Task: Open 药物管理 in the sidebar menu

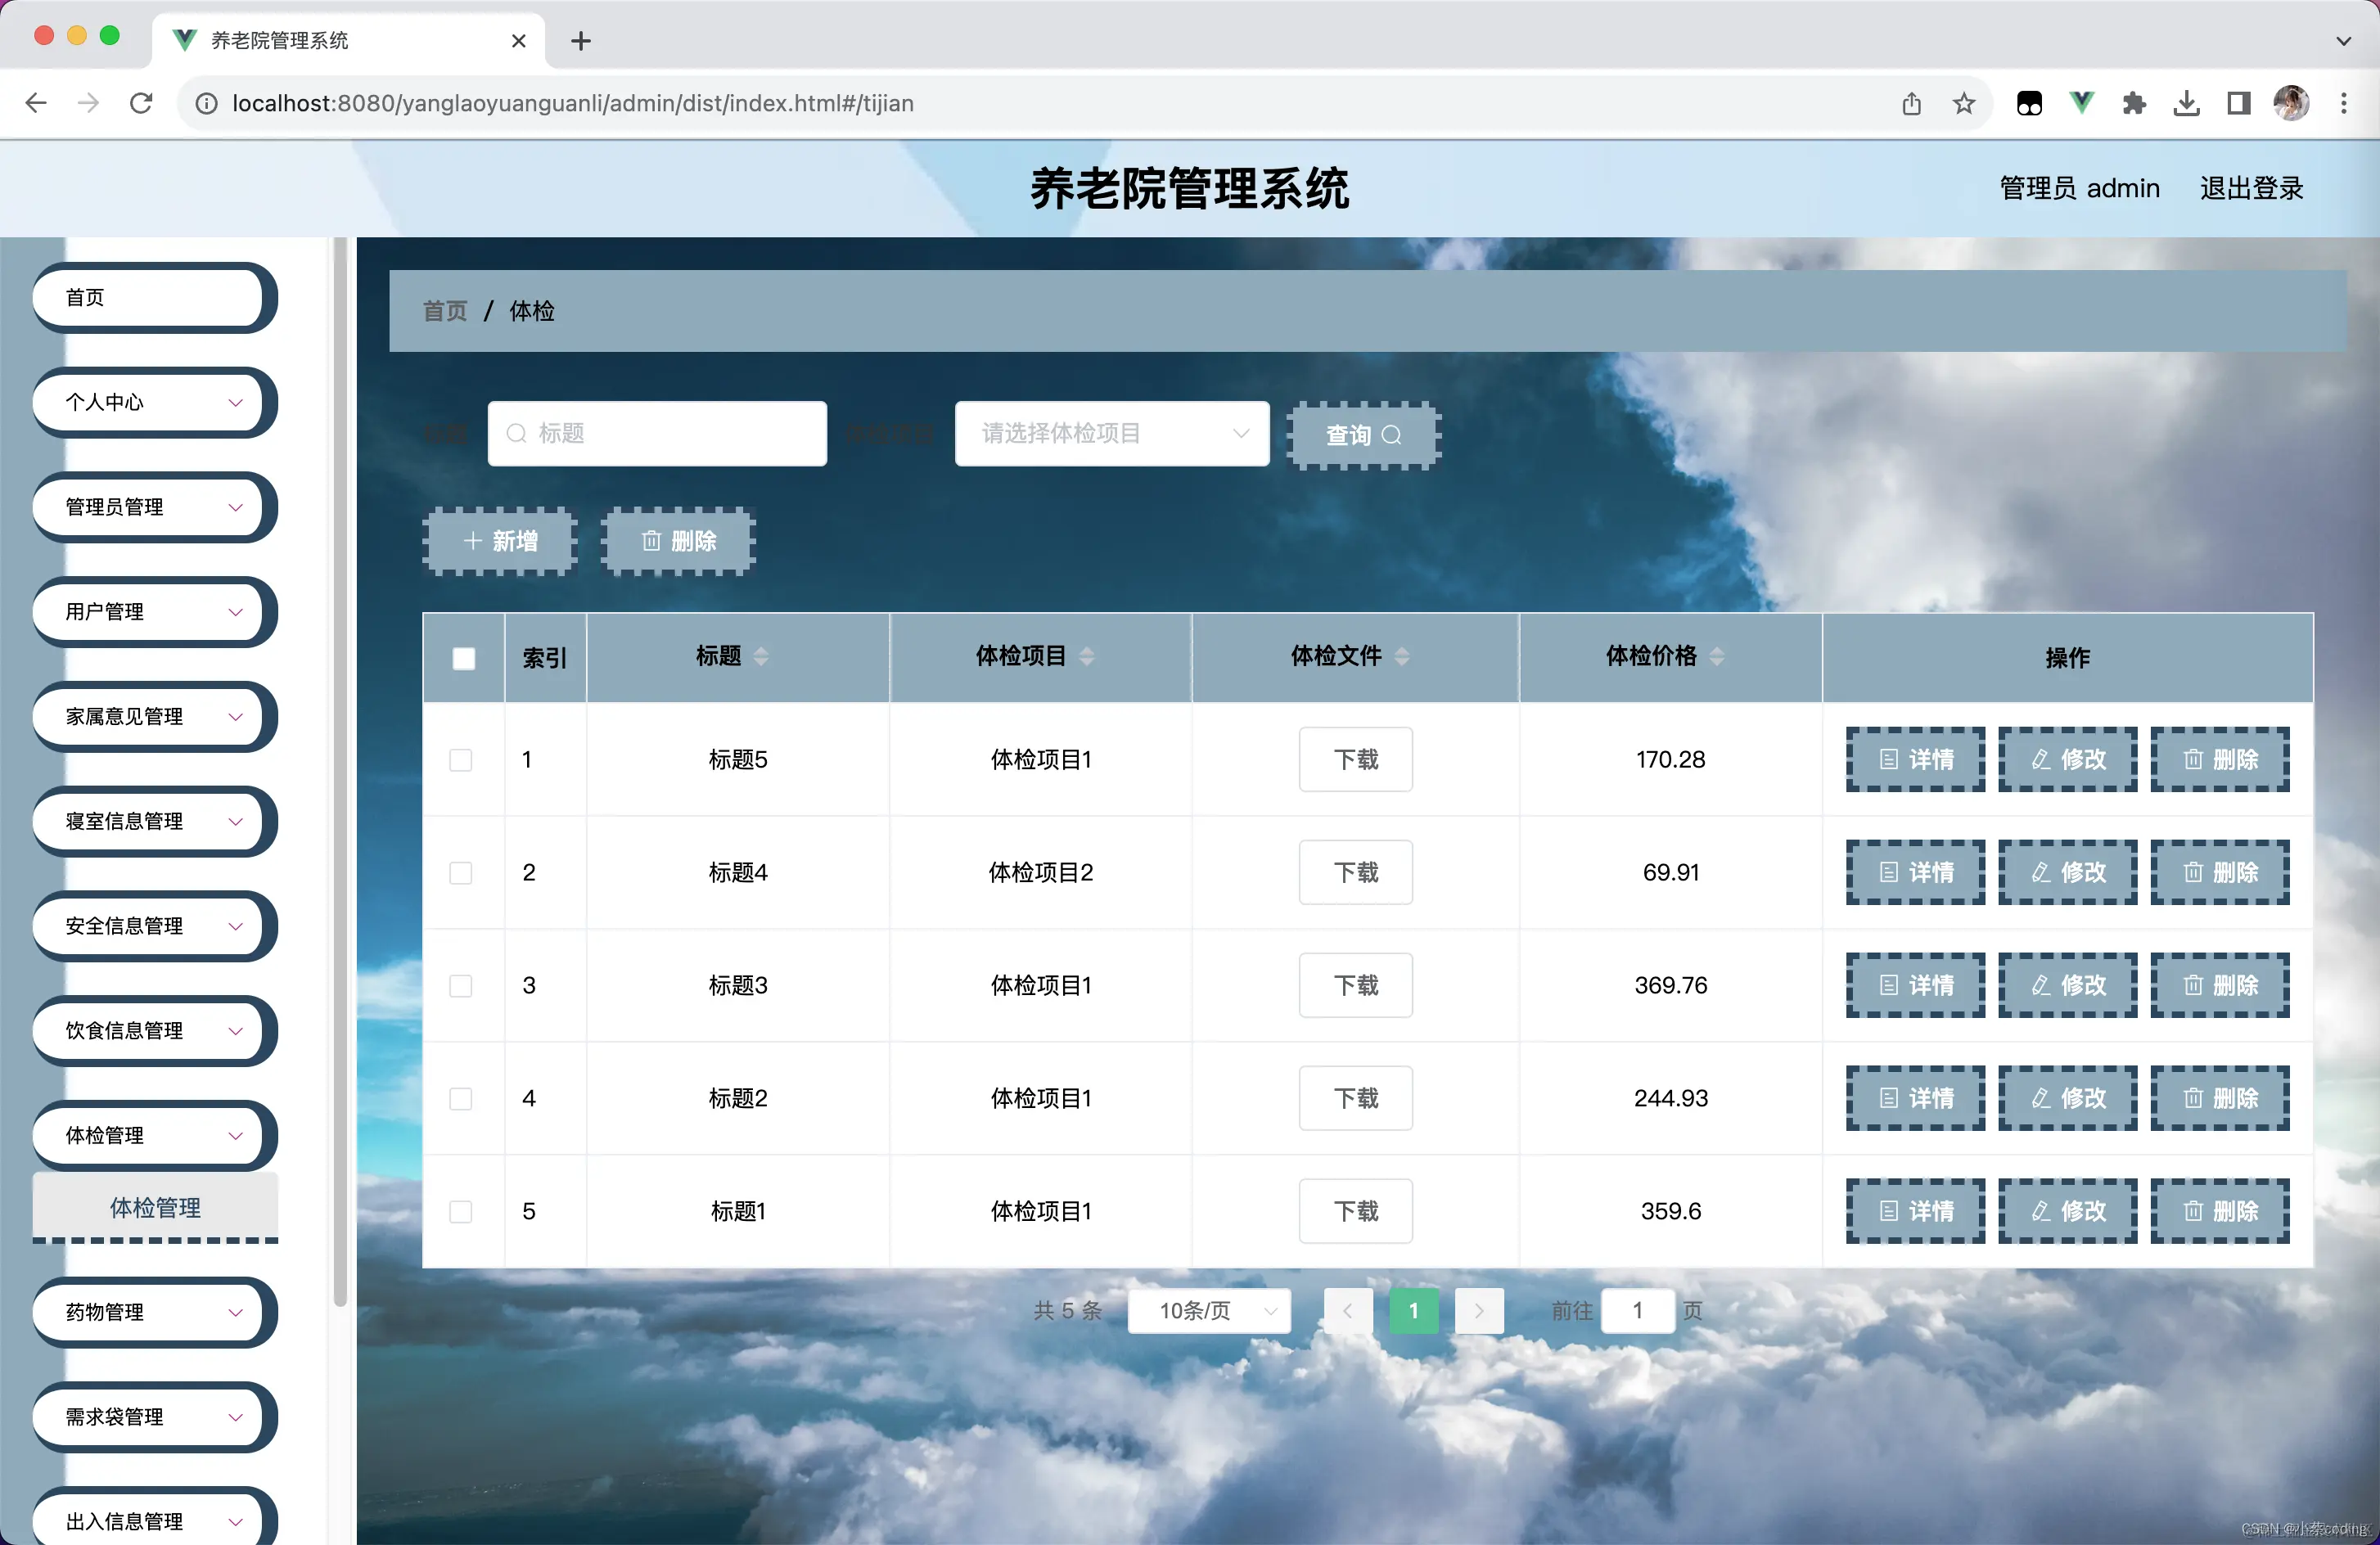Action: (153, 1313)
